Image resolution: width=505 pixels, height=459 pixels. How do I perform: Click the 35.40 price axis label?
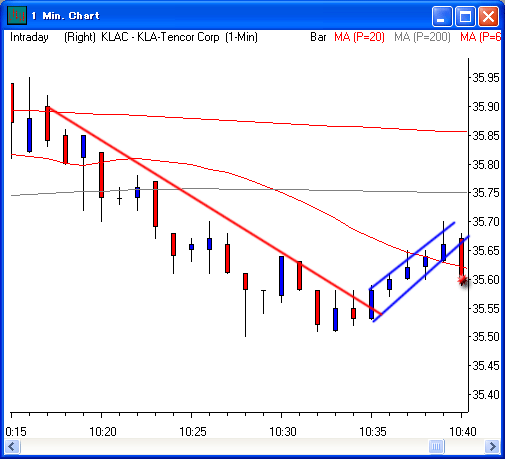(x=486, y=395)
